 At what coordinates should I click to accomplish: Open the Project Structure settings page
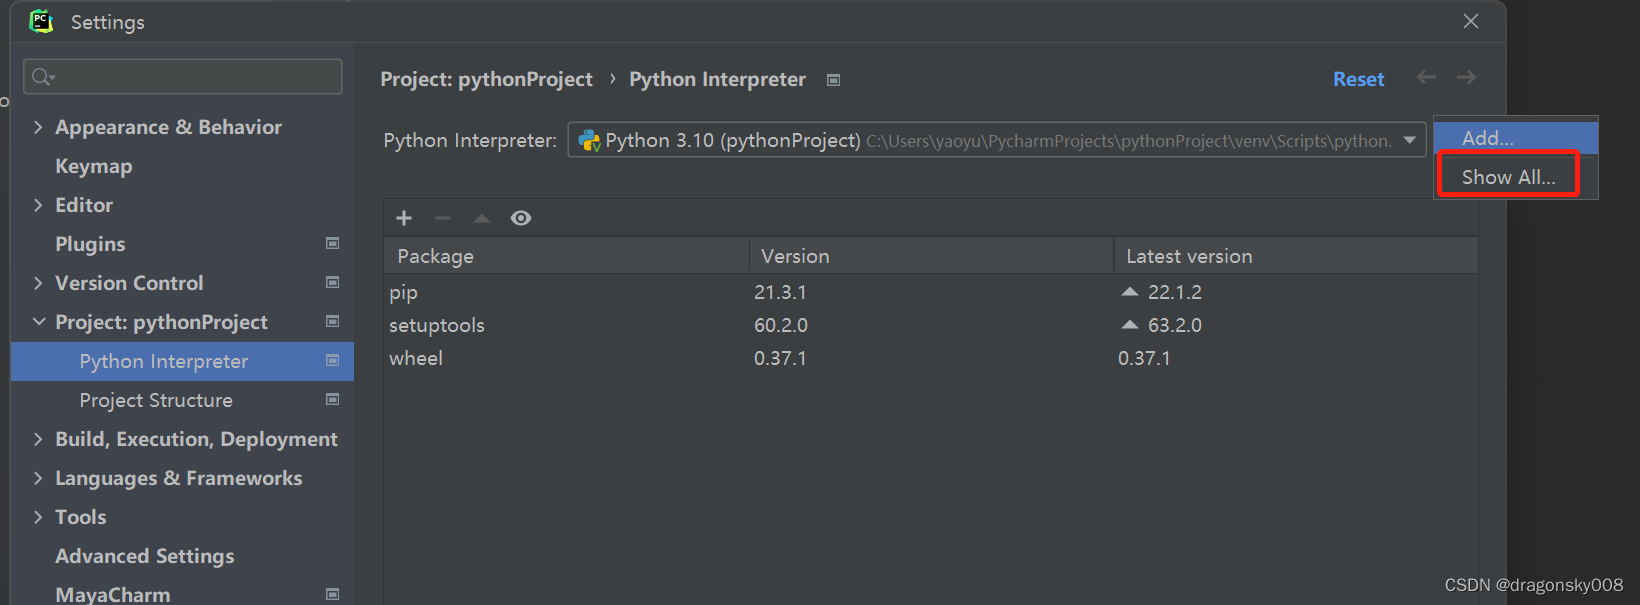(x=156, y=400)
